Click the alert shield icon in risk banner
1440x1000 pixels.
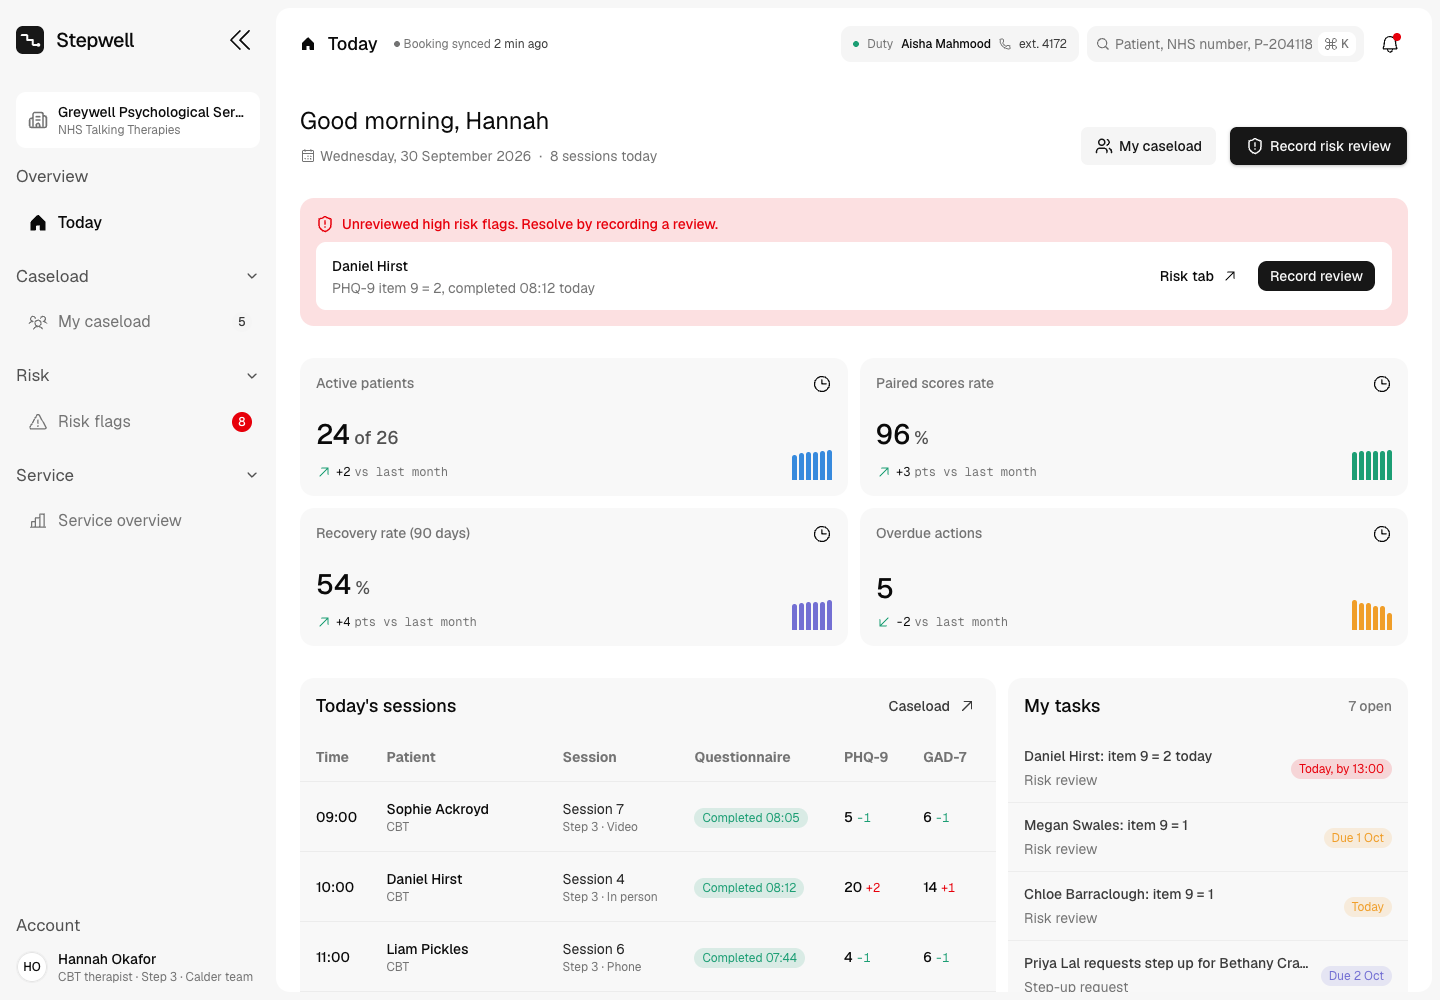click(x=325, y=224)
